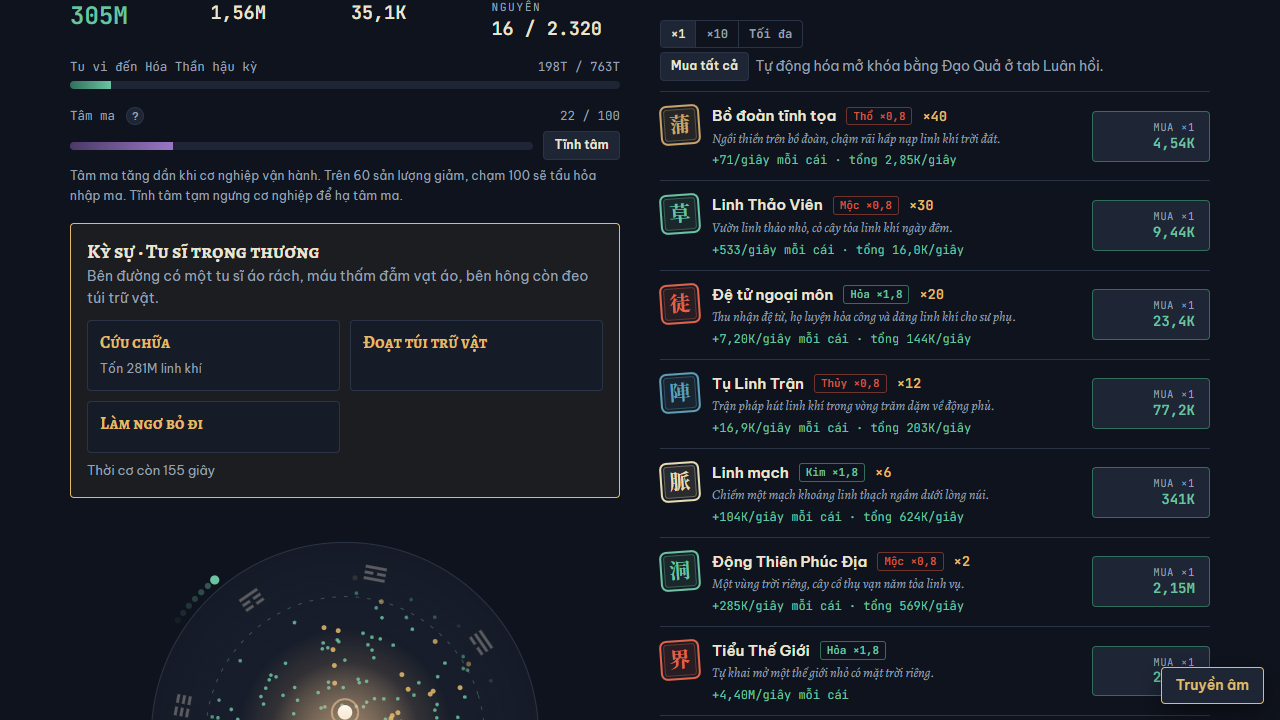Buy Đệ tử ngoại môn for 23,4K
The width and height of the screenshot is (1280, 720).
point(1151,314)
